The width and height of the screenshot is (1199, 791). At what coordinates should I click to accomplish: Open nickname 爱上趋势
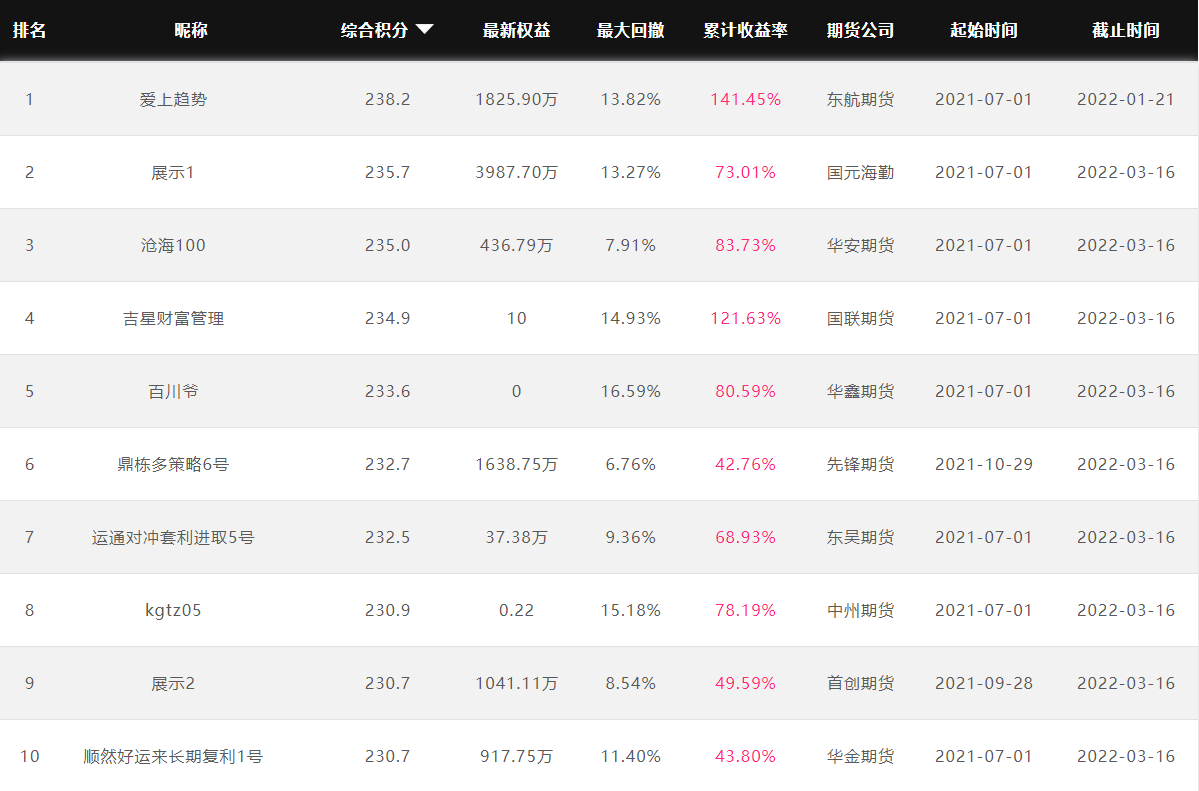(173, 99)
